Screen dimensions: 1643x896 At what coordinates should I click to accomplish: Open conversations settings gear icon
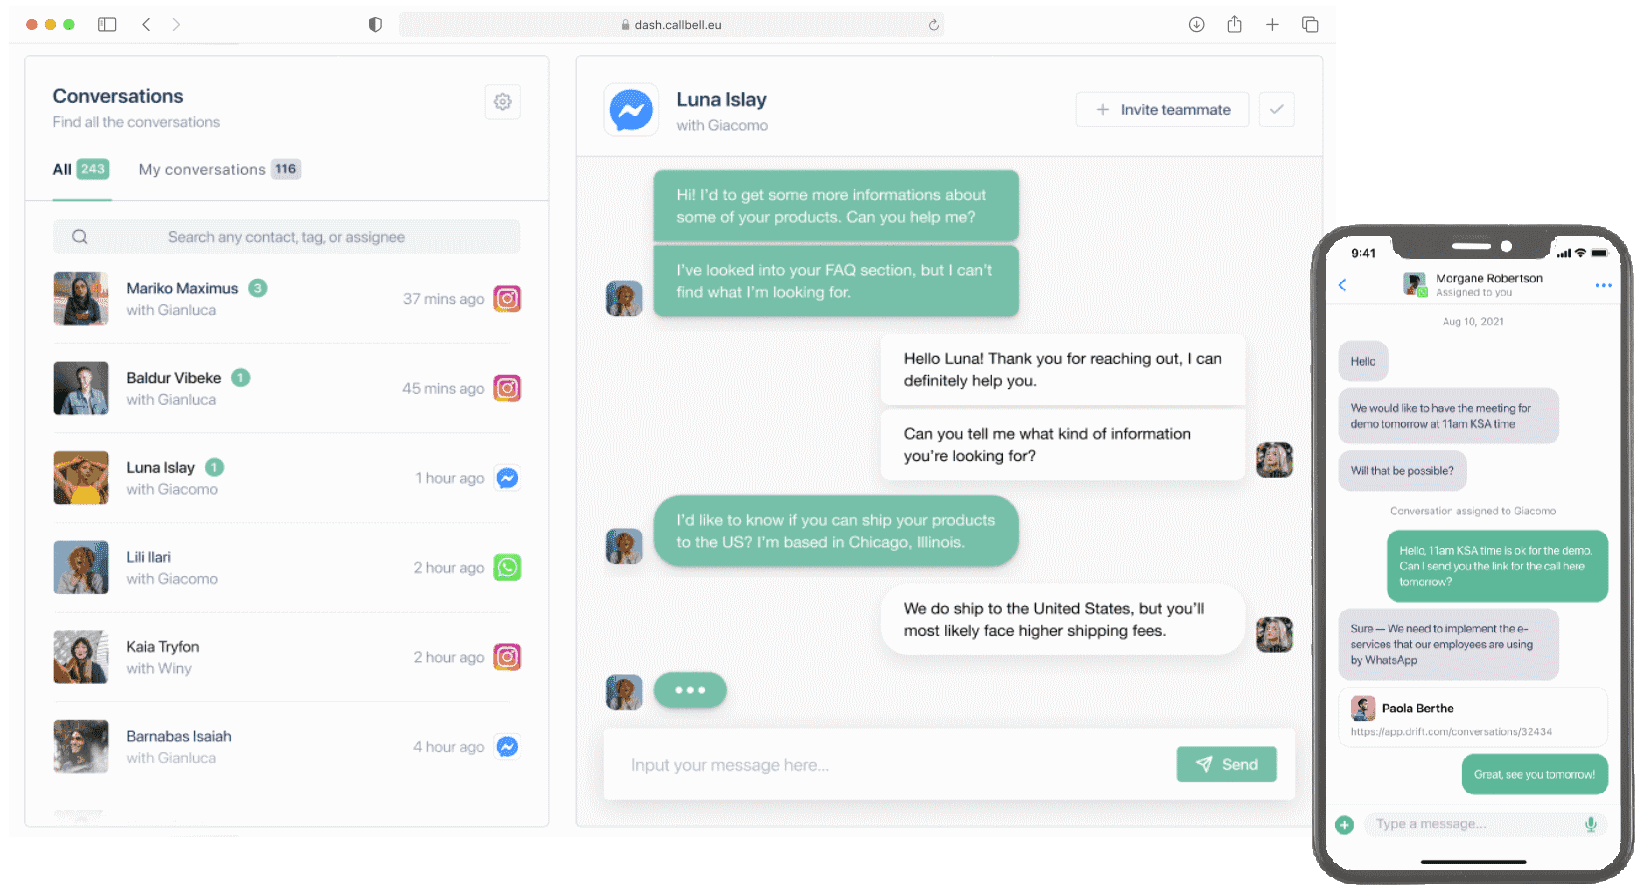[x=502, y=102]
